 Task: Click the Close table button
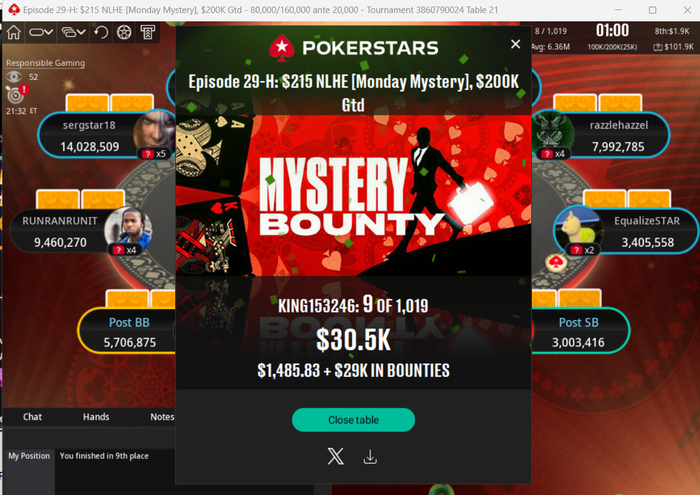click(353, 420)
